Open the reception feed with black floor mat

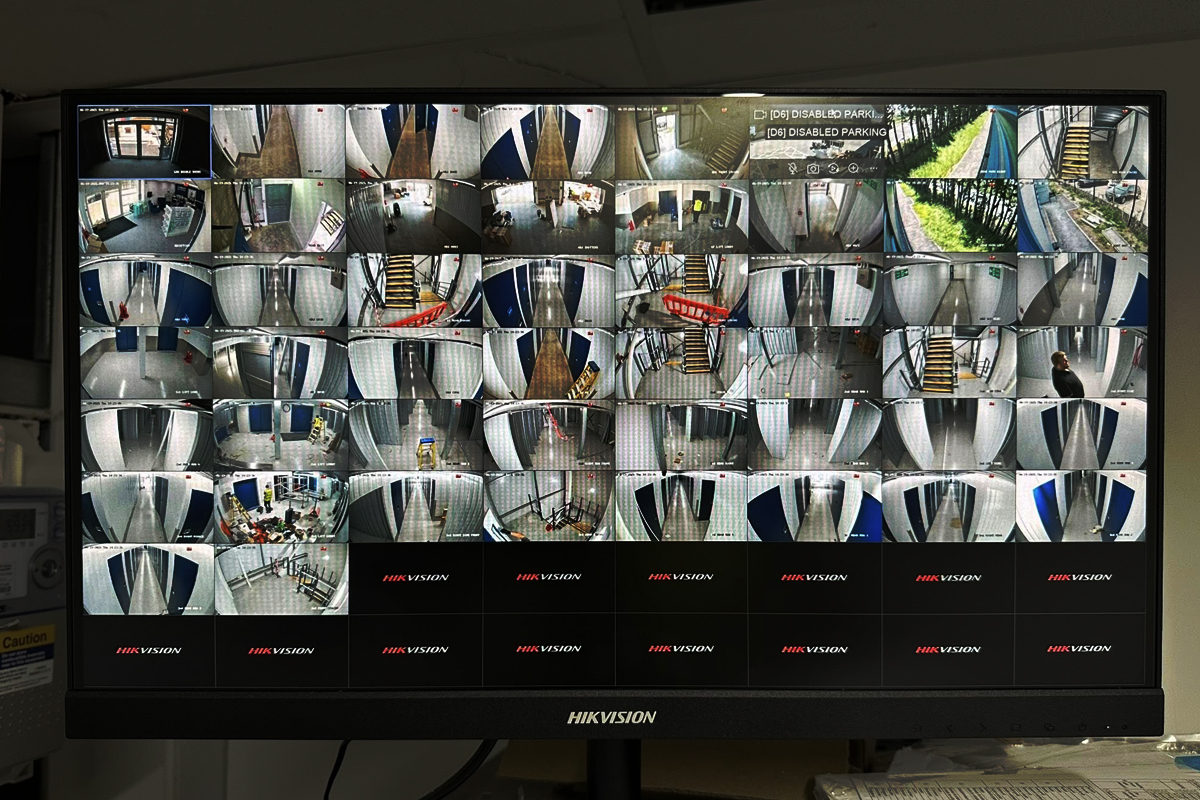145,216
